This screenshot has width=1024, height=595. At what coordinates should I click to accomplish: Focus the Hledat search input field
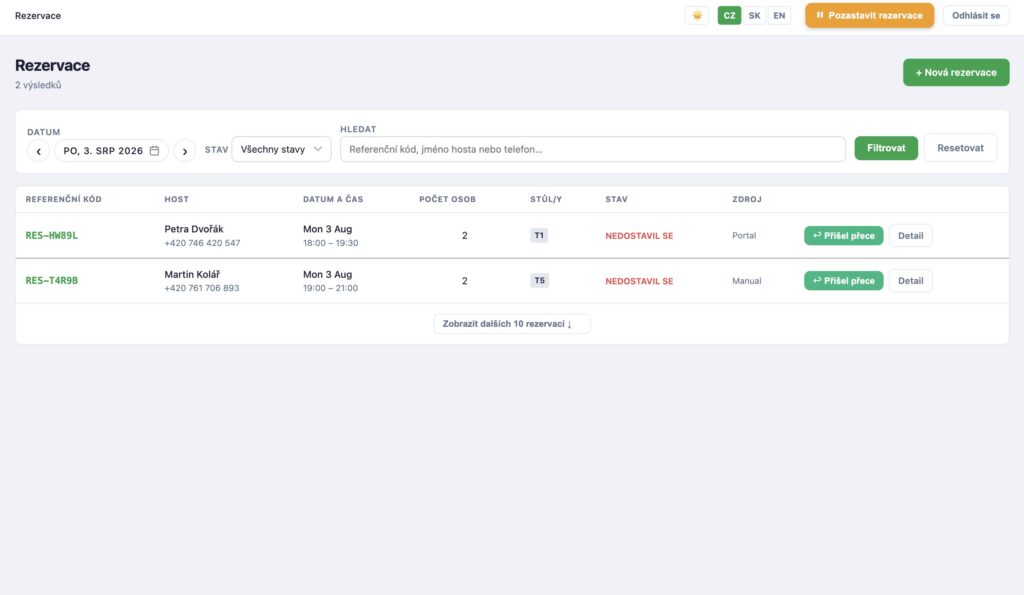pyautogui.click(x=593, y=149)
